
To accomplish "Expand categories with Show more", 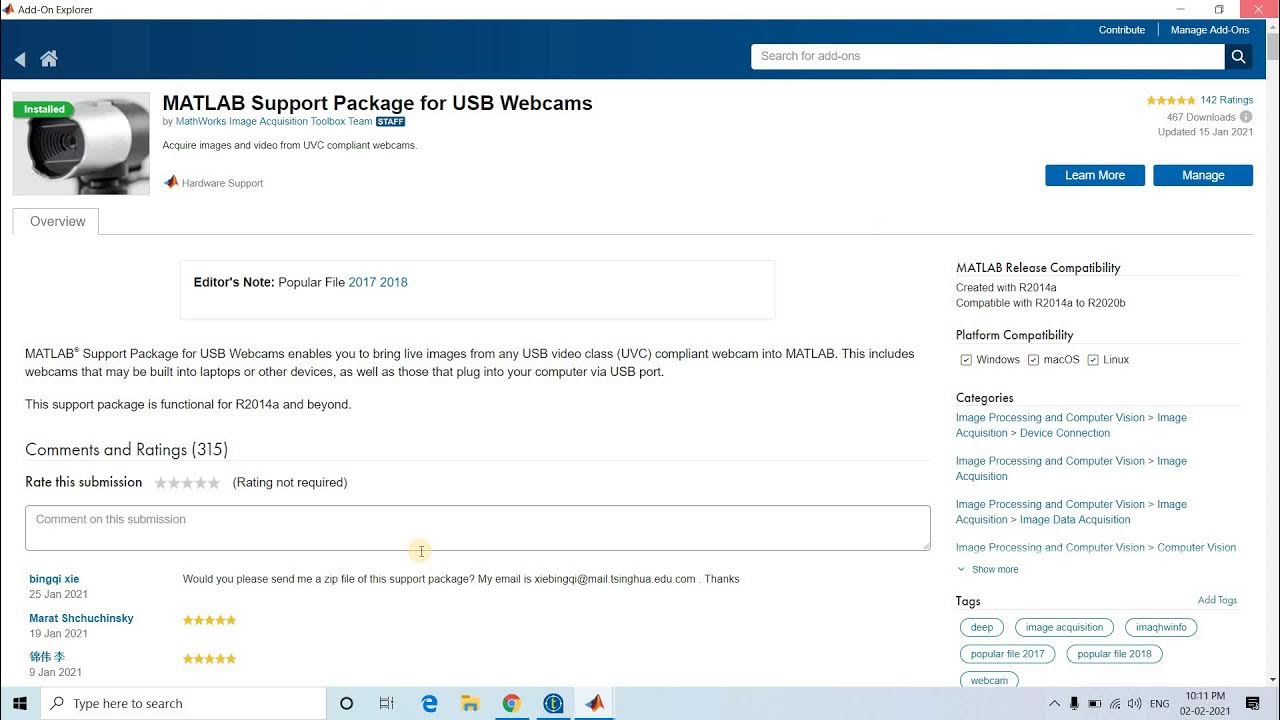I will coord(988,569).
